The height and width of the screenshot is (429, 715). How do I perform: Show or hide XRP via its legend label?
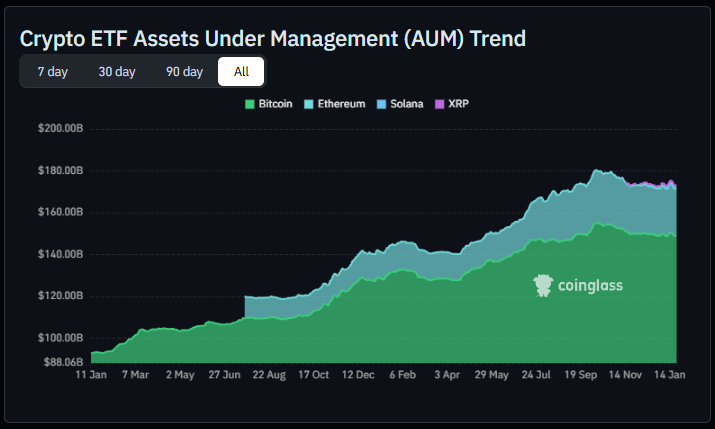coord(459,104)
